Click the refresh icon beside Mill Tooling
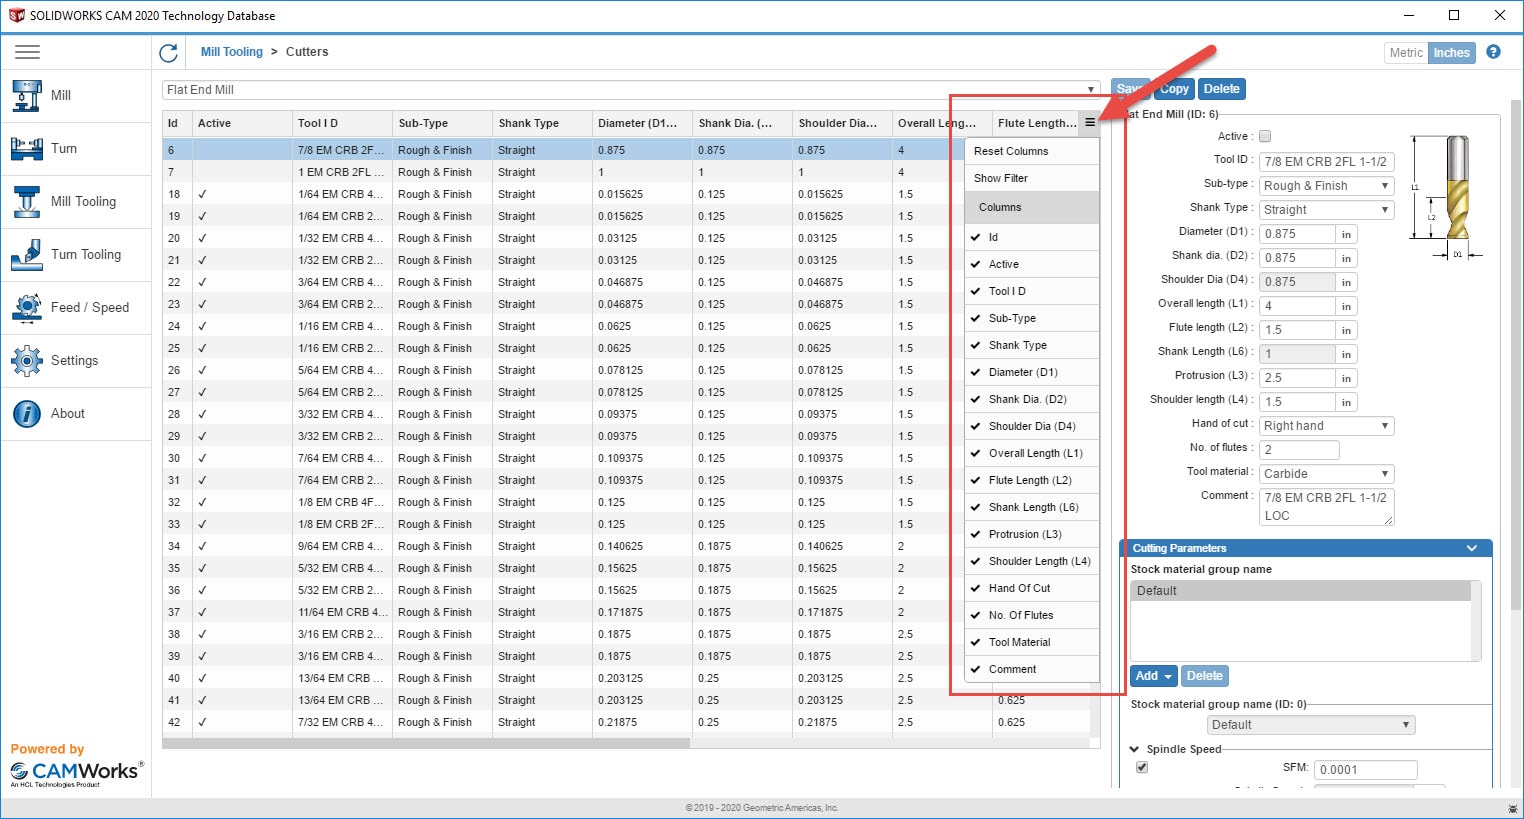The image size is (1524, 819). click(168, 52)
